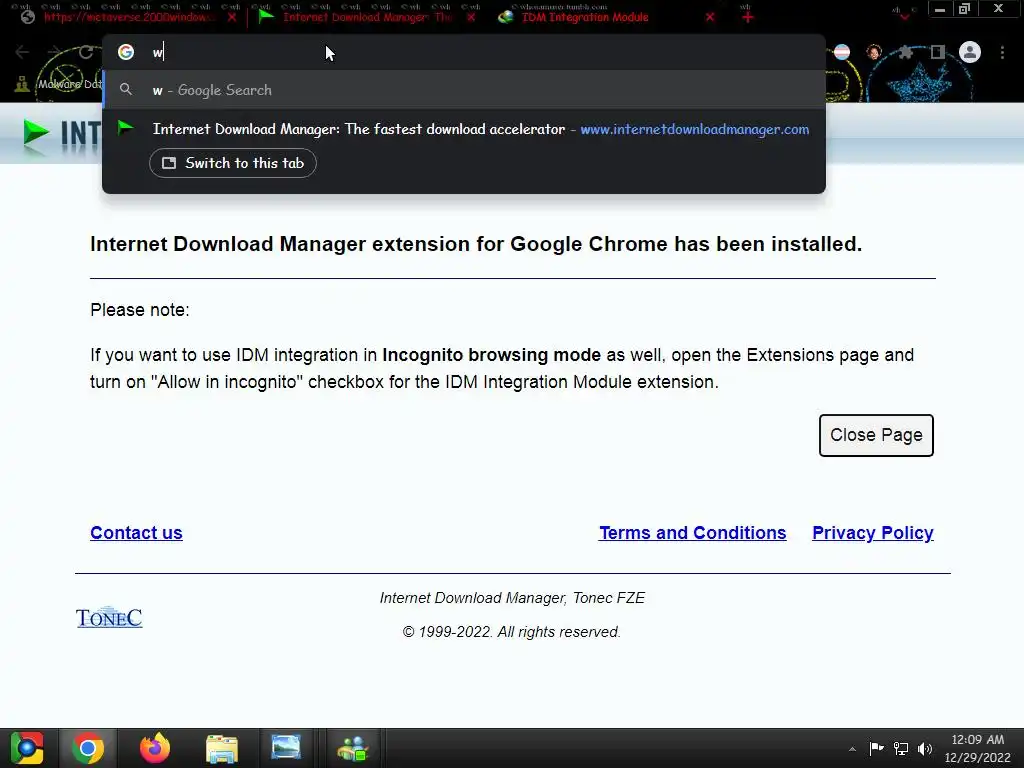Open the start menu Chrome-style orb

click(x=27, y=748)
